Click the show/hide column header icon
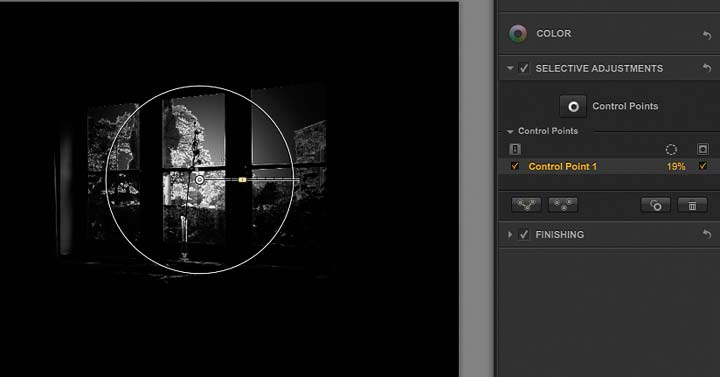 point(515,149)
